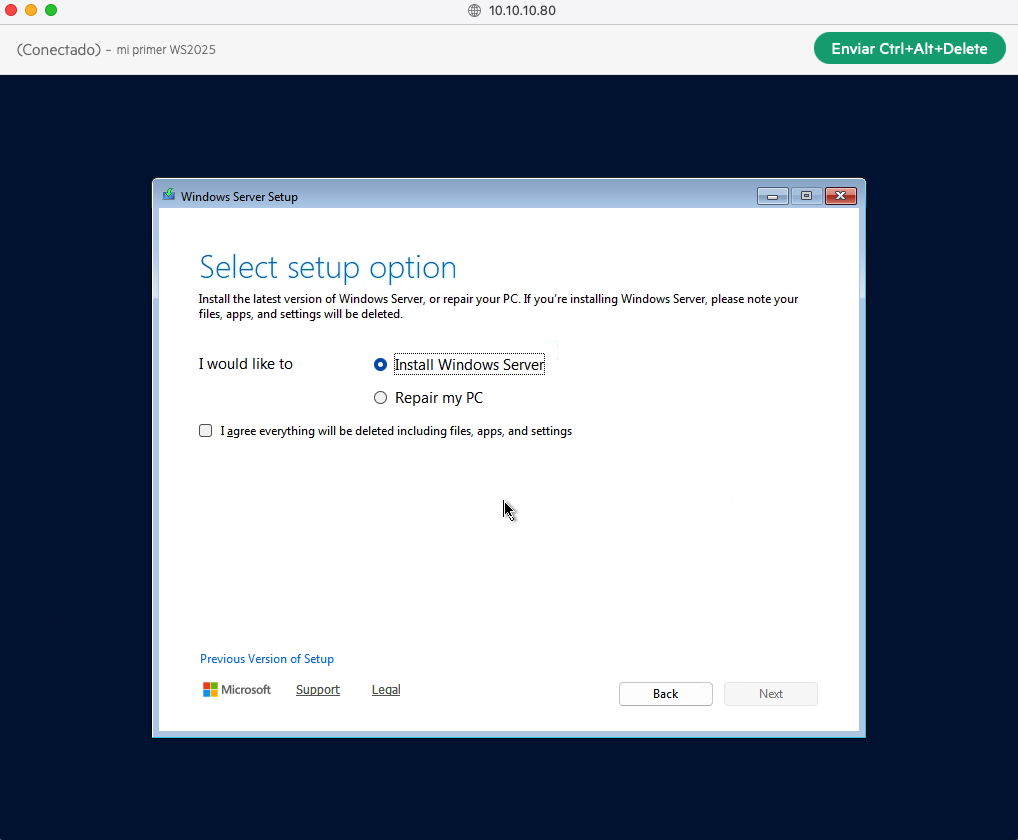This screenshot has width=1018, height=840.
Task: Click the Windows Server Setup title bar icon
Action: coord(168,195)
